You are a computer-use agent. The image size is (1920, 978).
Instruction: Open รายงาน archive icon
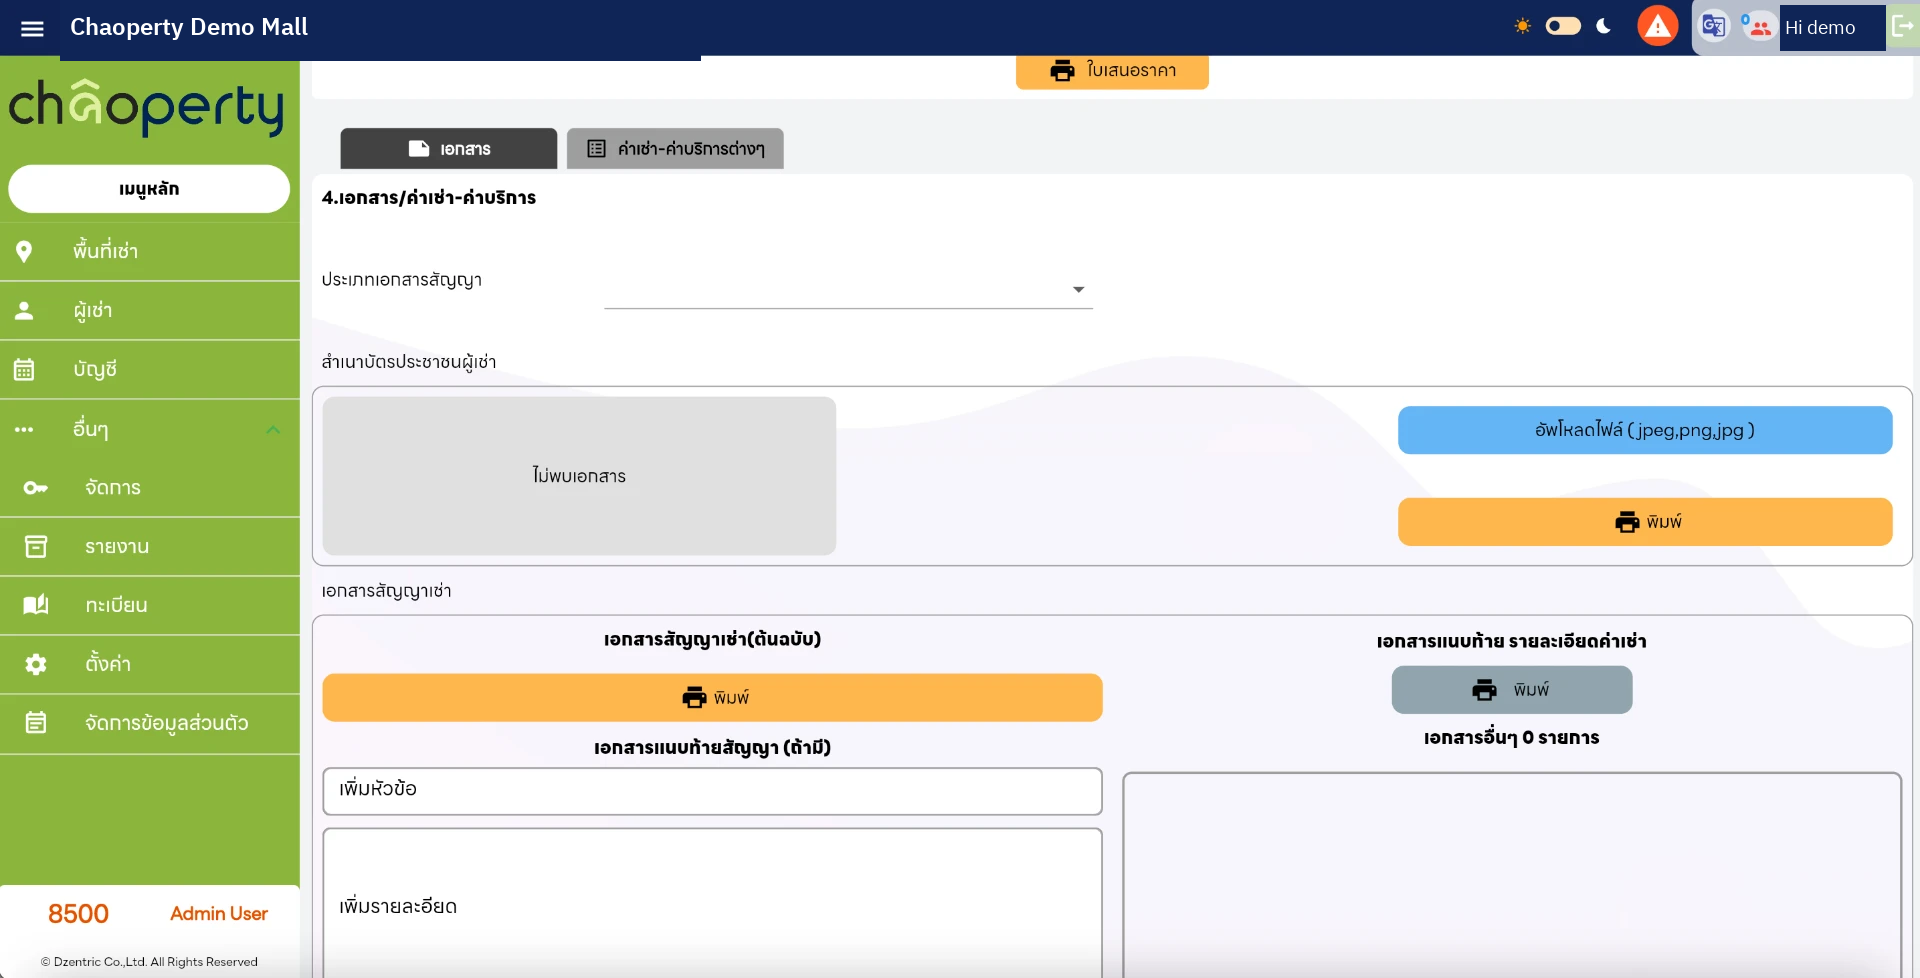(36, 546)
